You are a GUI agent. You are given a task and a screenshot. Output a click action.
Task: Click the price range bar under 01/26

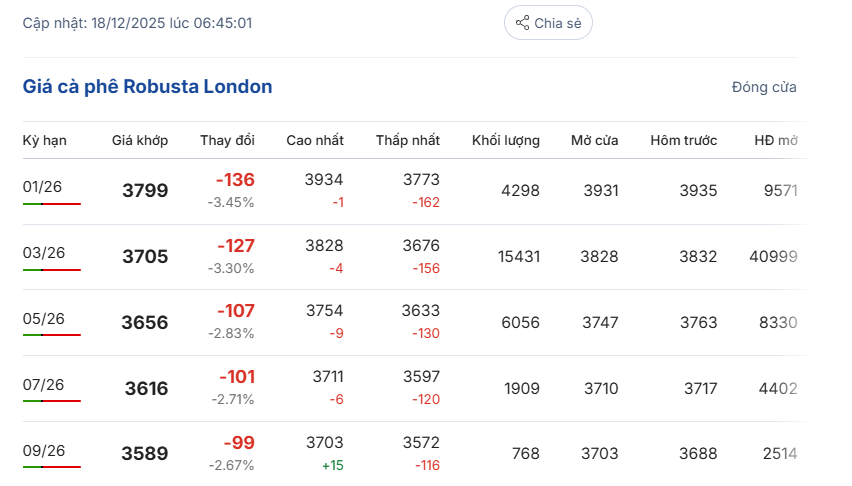coord(52,204)
